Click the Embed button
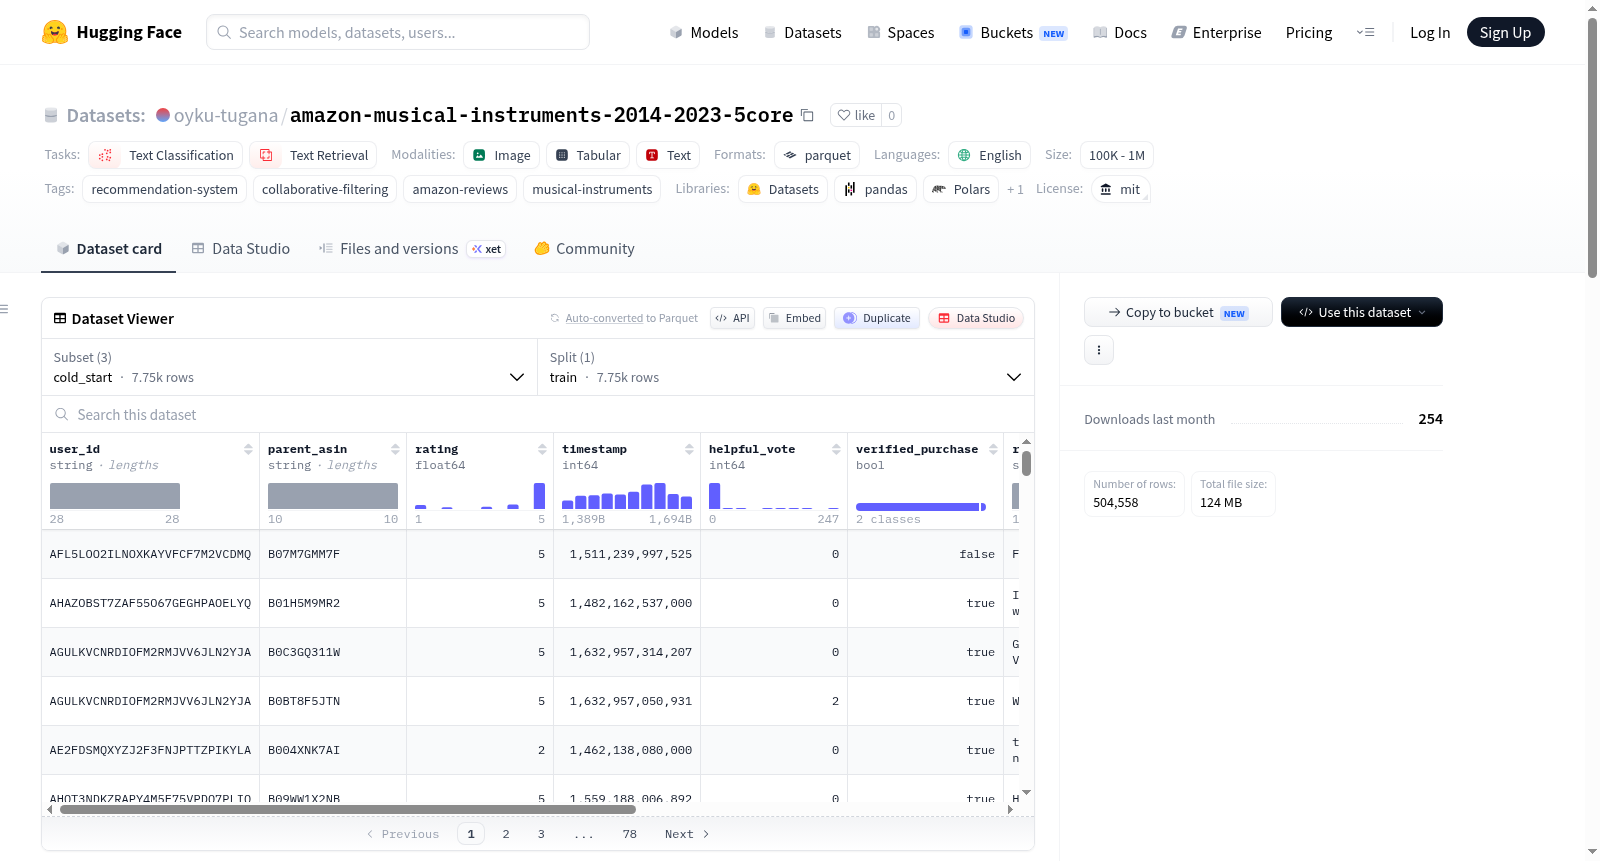 click(x=794, y=318)
